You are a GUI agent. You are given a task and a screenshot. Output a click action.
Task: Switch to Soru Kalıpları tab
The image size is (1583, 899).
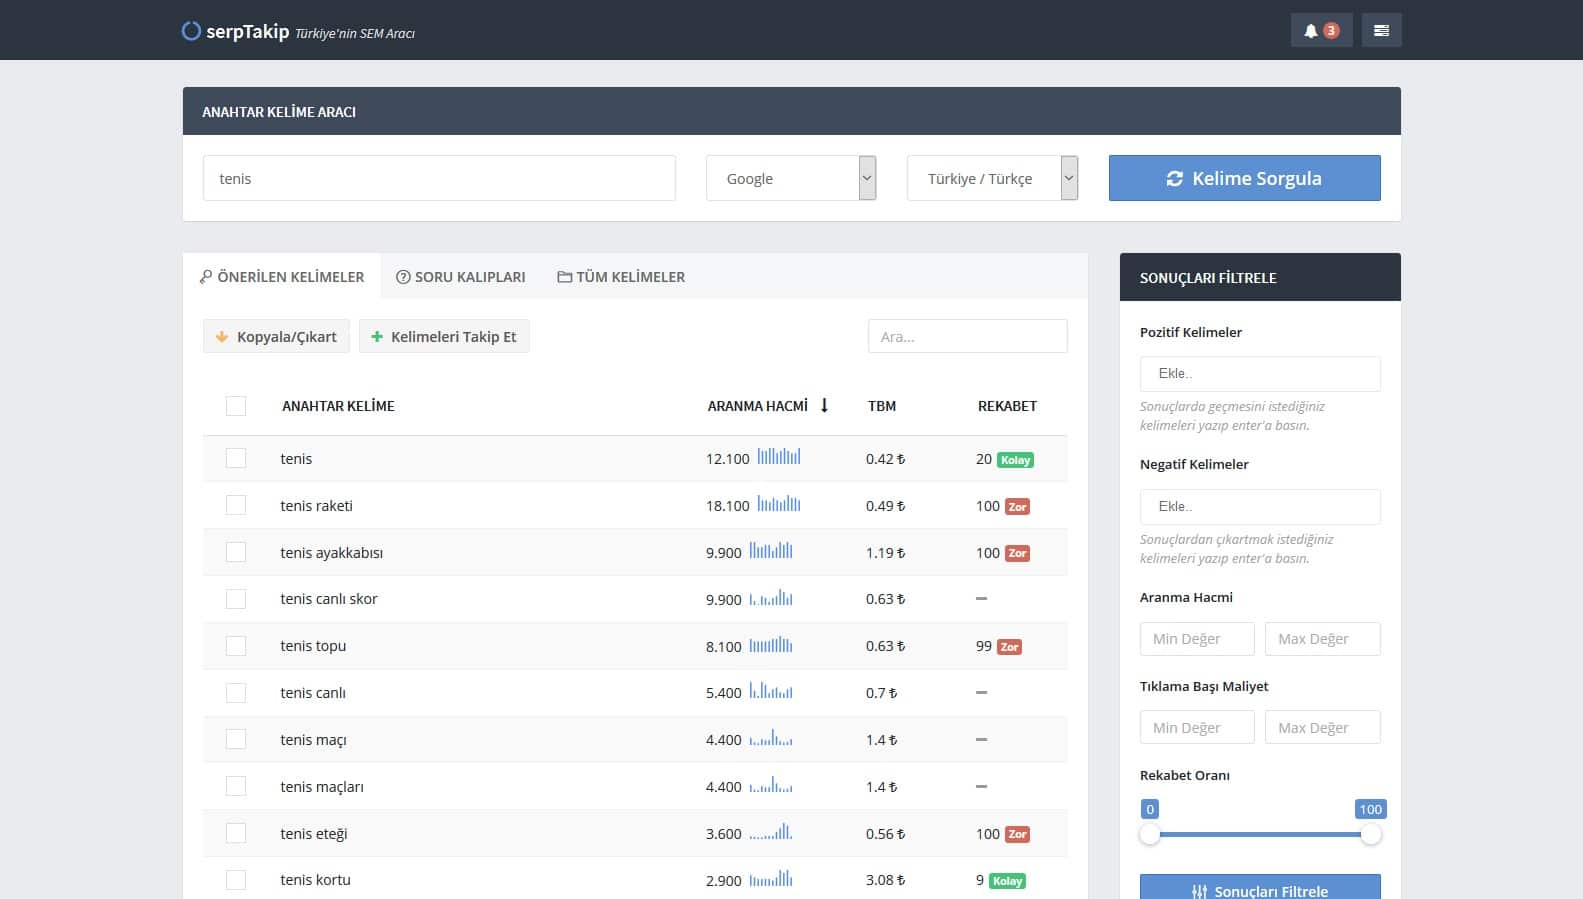click(x=461, y=277)
